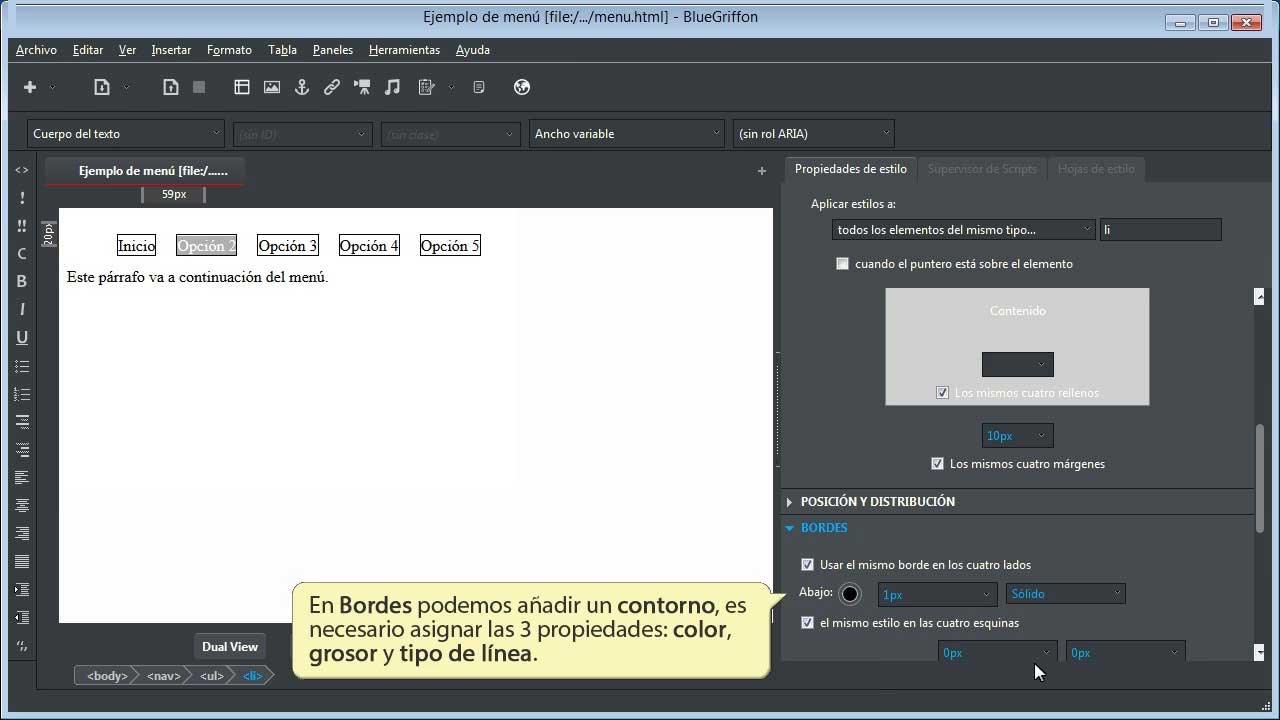Switch to the 'Hojas de estilo' tab
Viewport: 1280px width, 720px height.
[x=1096, y=169]
